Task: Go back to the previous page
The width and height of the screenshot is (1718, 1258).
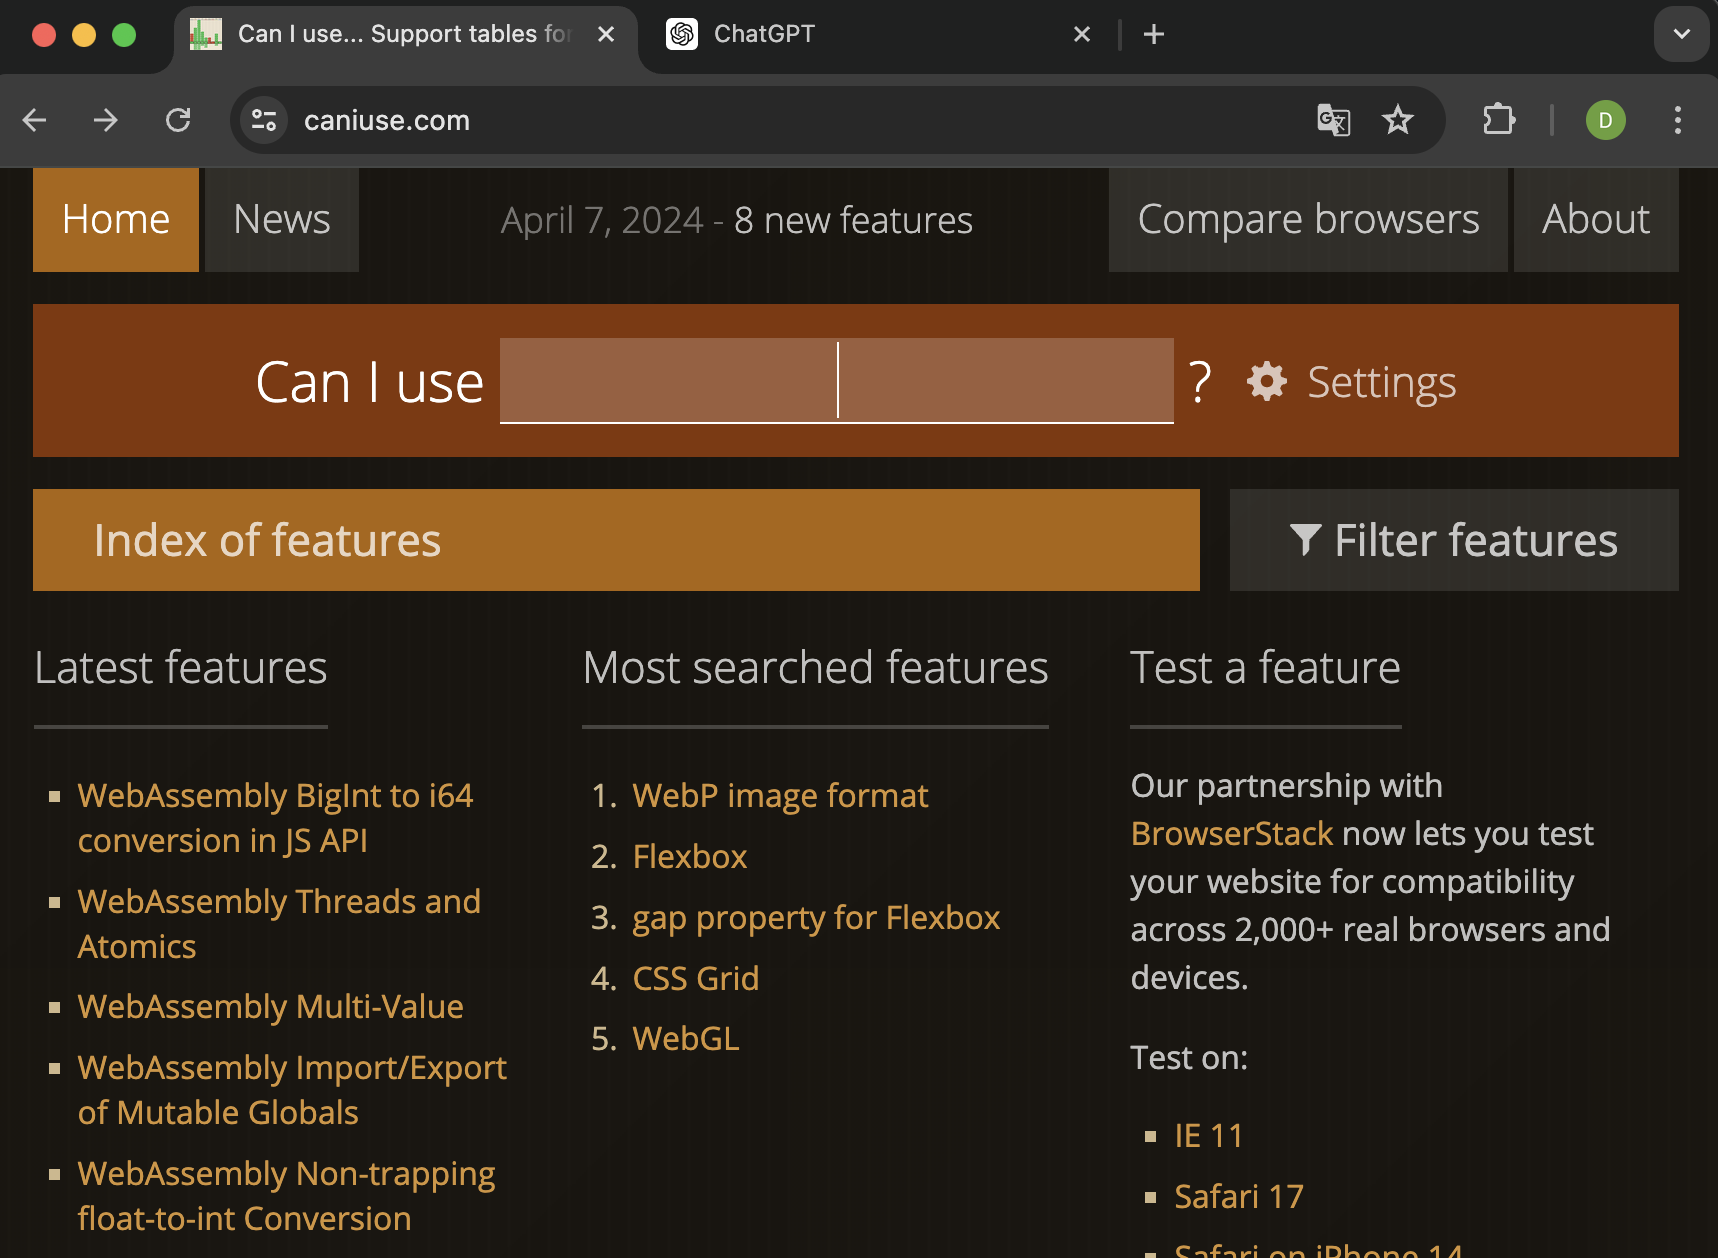Action: tap(35, 121)
